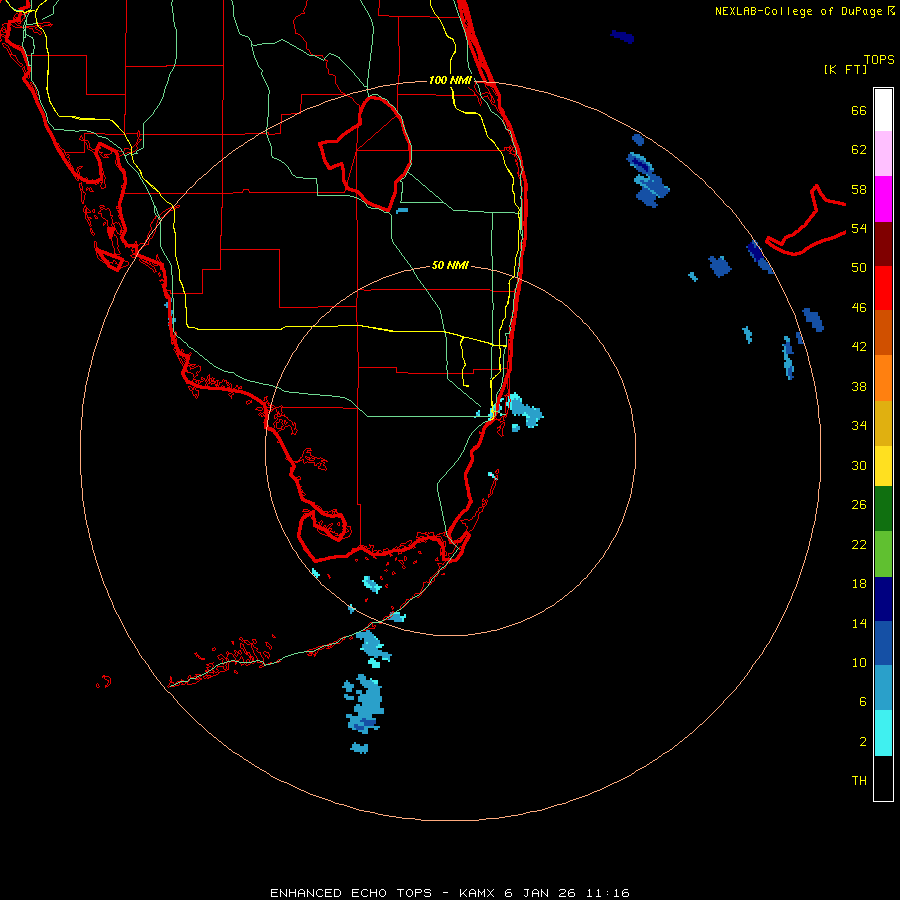Click Lake Okeechobee outline on the map
Screen dimensions: 900x900
[367, 152]
